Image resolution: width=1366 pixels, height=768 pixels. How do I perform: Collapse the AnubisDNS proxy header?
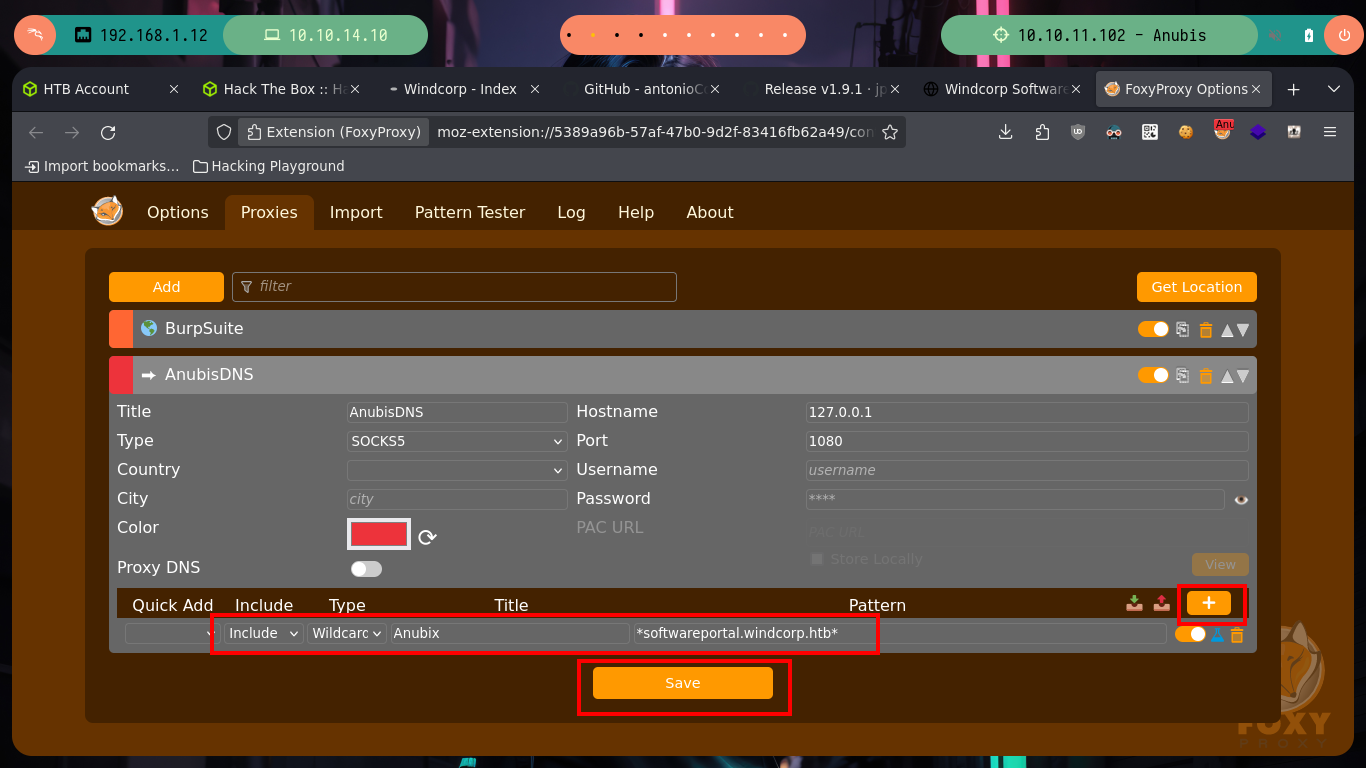[683, 375]
